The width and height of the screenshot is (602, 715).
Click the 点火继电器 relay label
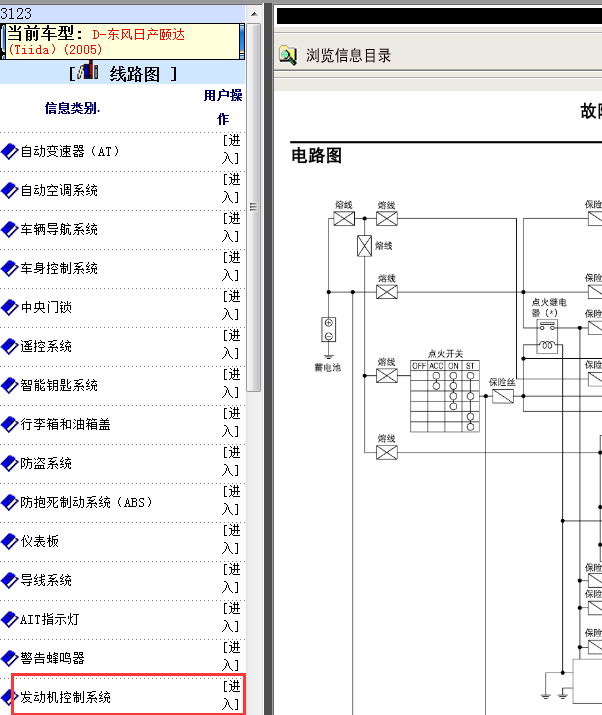click(549, 307)
